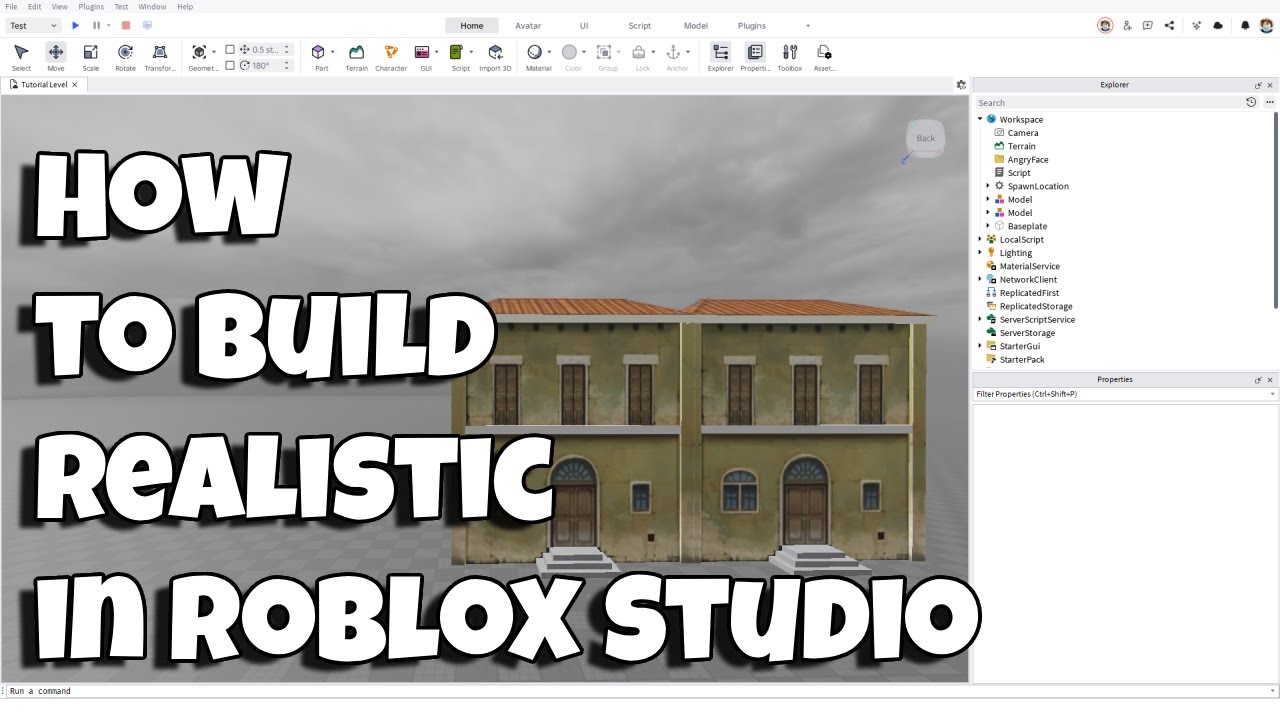Click Import 3D
The height and width of the screenshot is (720, 1280).
tap(495, 56)
